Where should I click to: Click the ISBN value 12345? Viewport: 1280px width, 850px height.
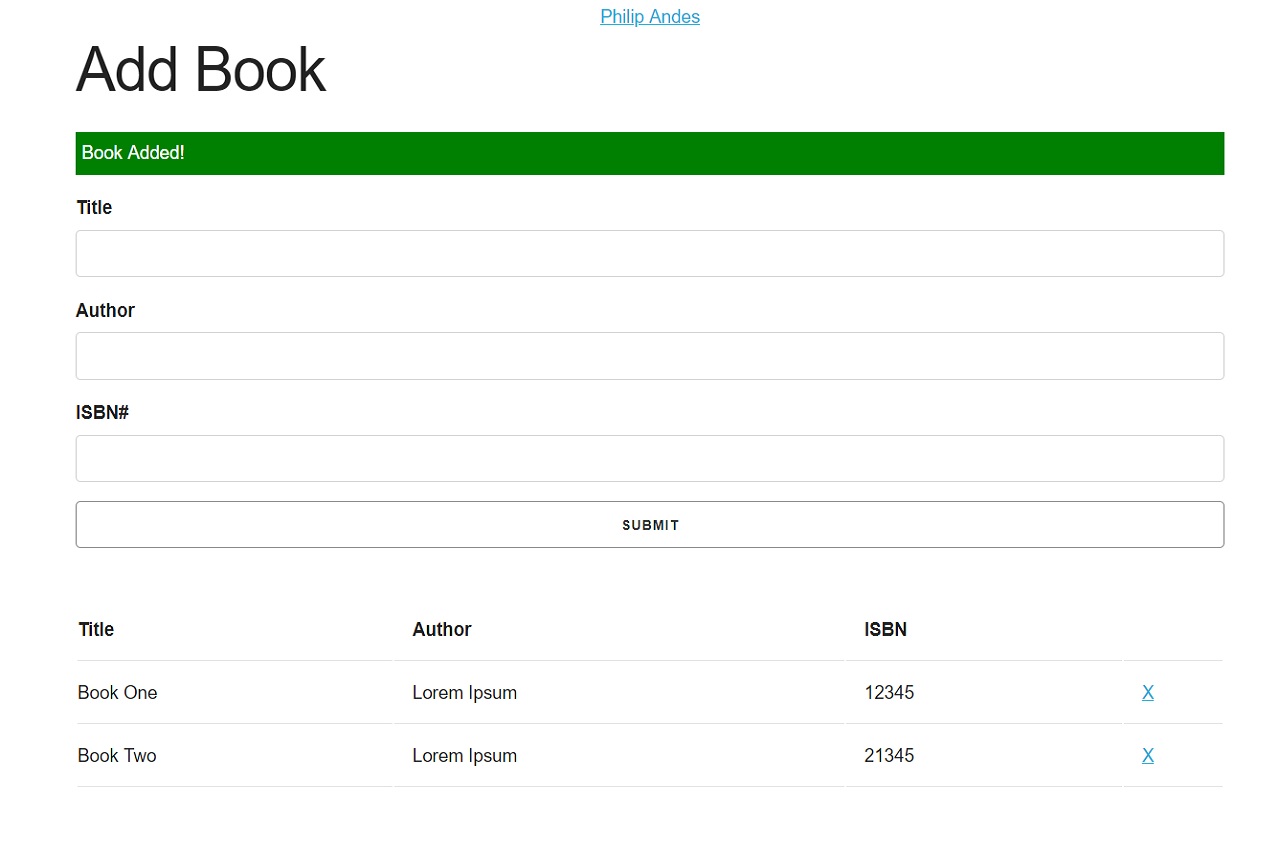(x=889, y=693)
